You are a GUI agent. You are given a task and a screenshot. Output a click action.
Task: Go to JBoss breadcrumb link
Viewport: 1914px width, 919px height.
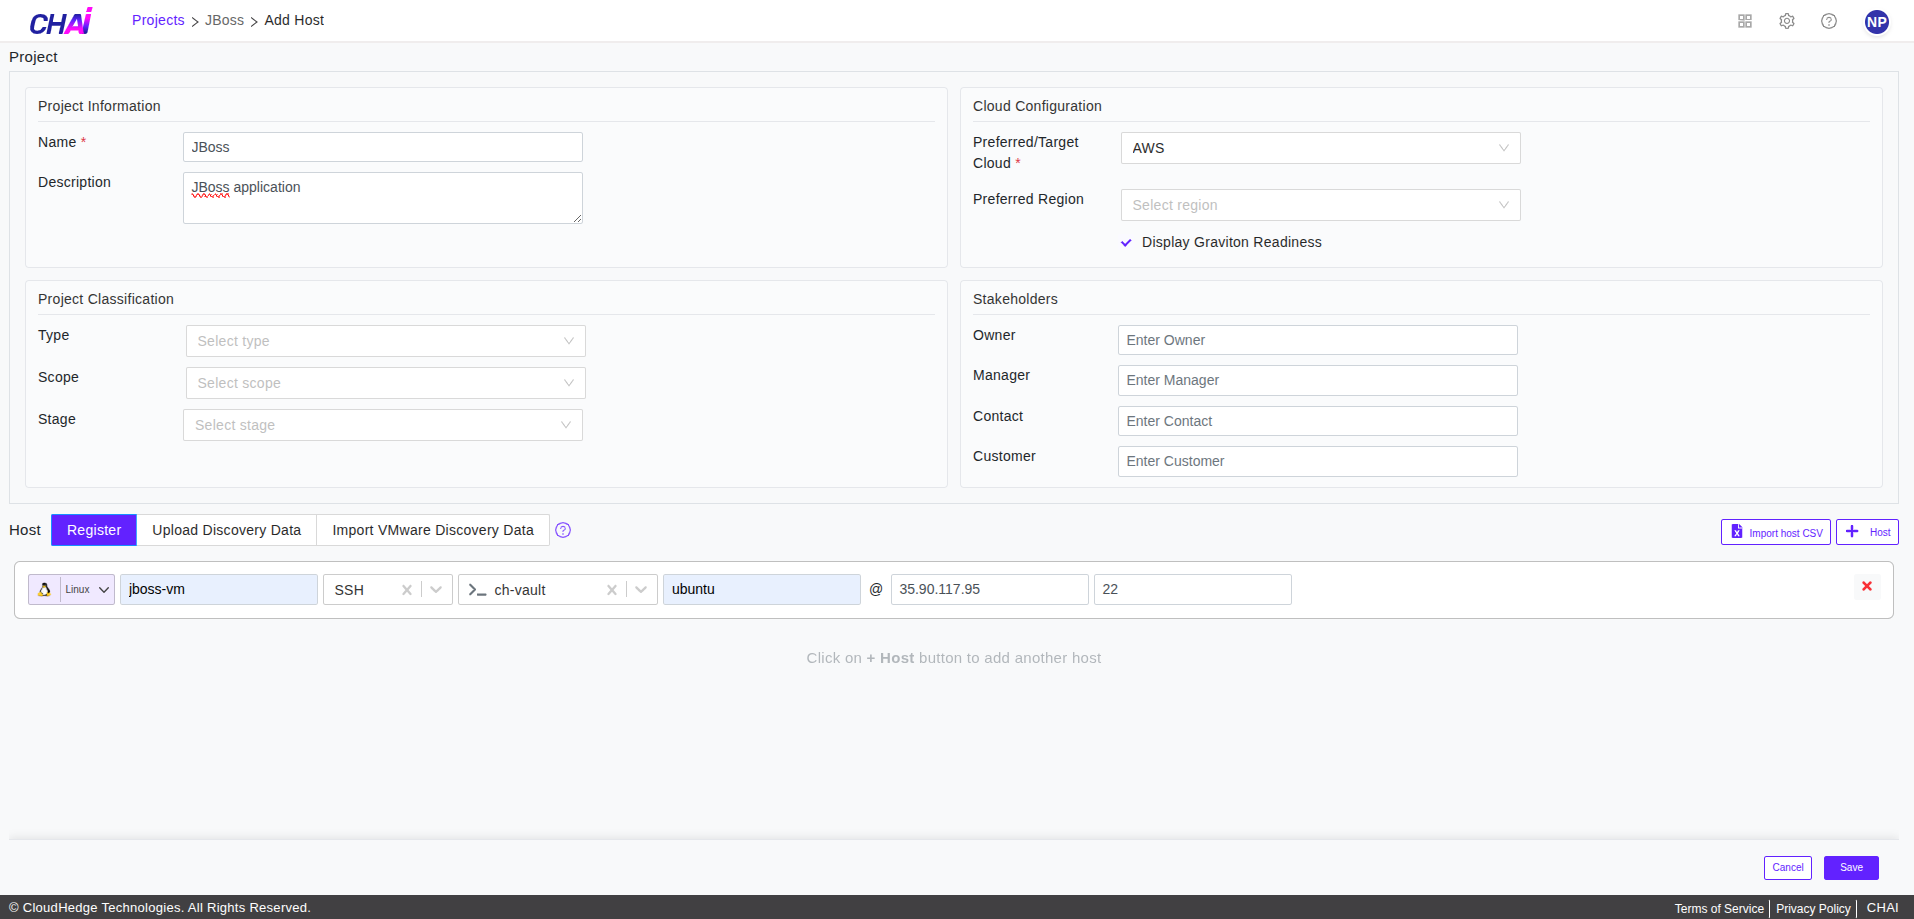224,20
